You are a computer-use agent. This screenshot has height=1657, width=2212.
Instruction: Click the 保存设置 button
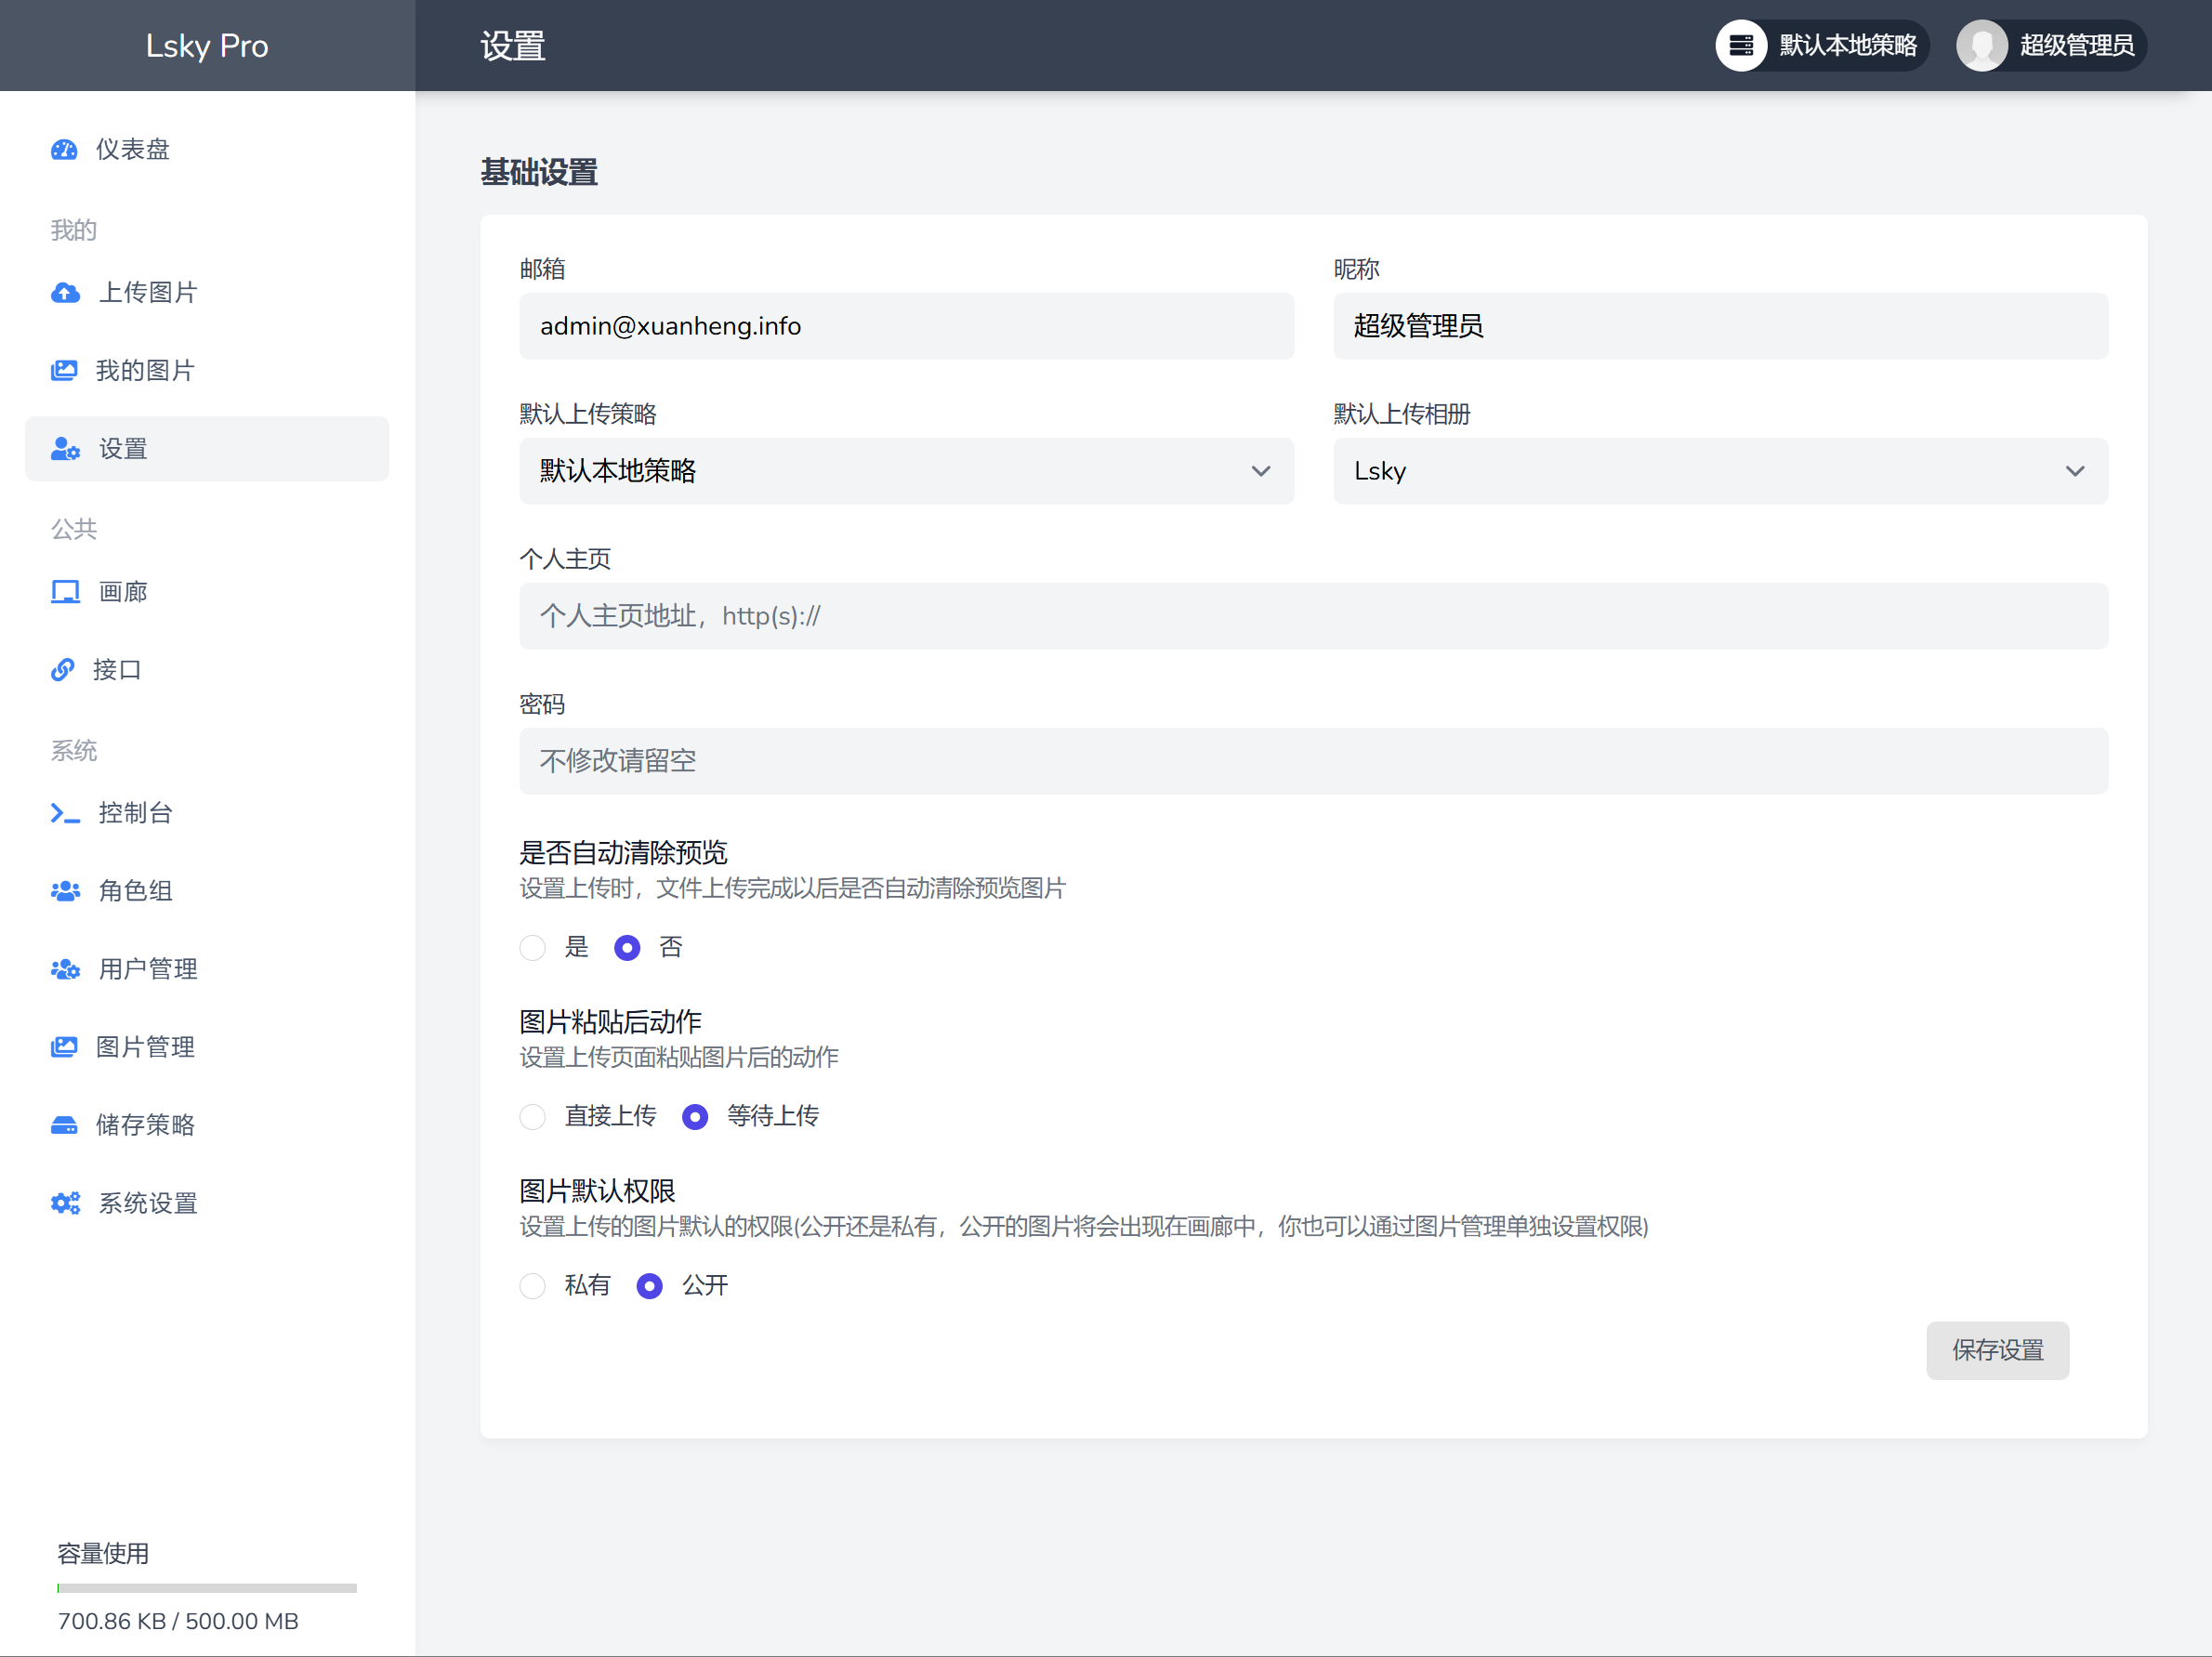[x=1997, y=1351]
